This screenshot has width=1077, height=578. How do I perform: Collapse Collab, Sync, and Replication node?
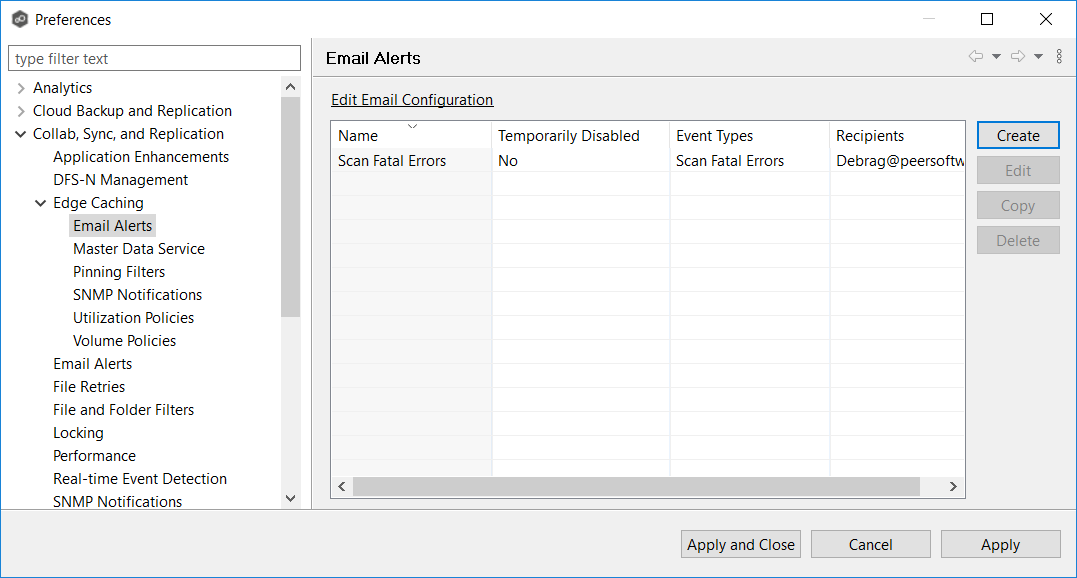pyautogui.click(x=21, y=134)
